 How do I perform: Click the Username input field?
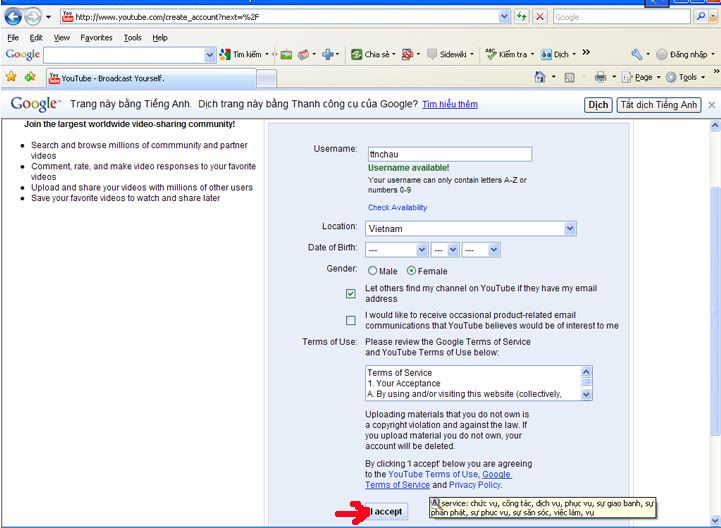[450, 154]
